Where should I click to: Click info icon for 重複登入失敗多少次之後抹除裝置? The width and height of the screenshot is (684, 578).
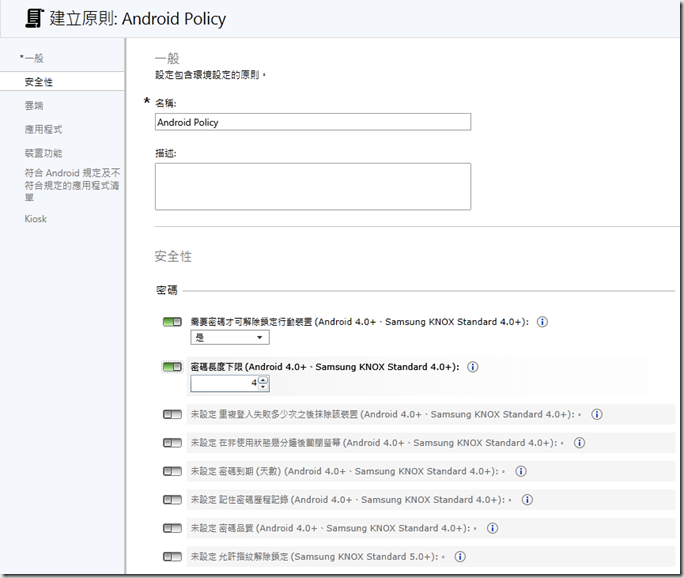point(597,414)
